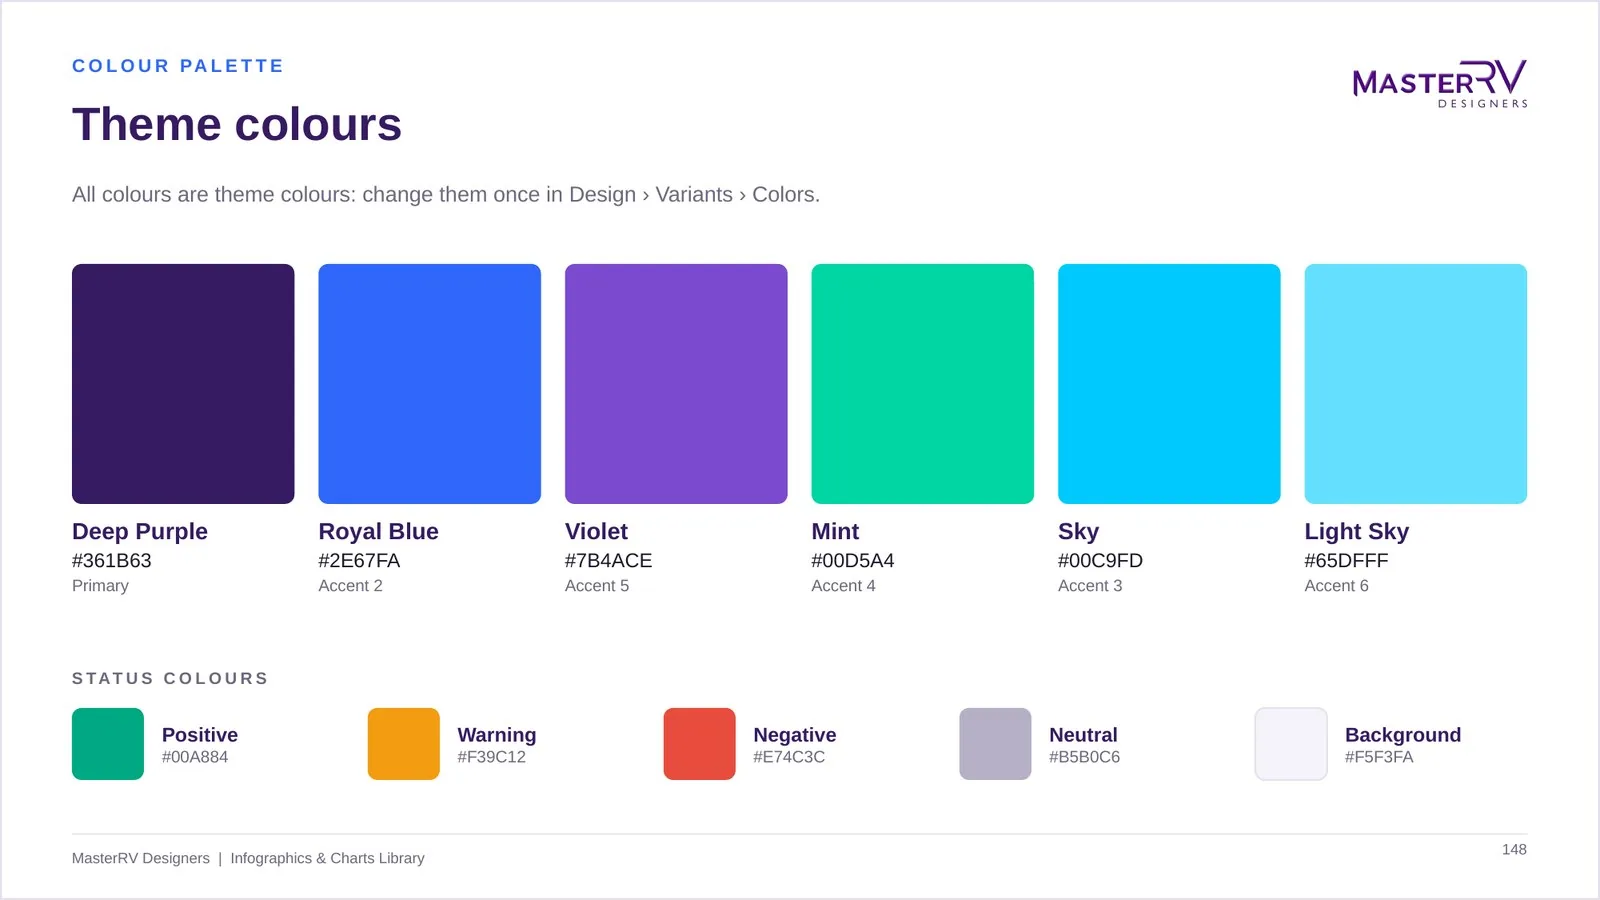Click the Deep Purple colour swatch
1600x900 pixels.
click(x=183, y=384)
